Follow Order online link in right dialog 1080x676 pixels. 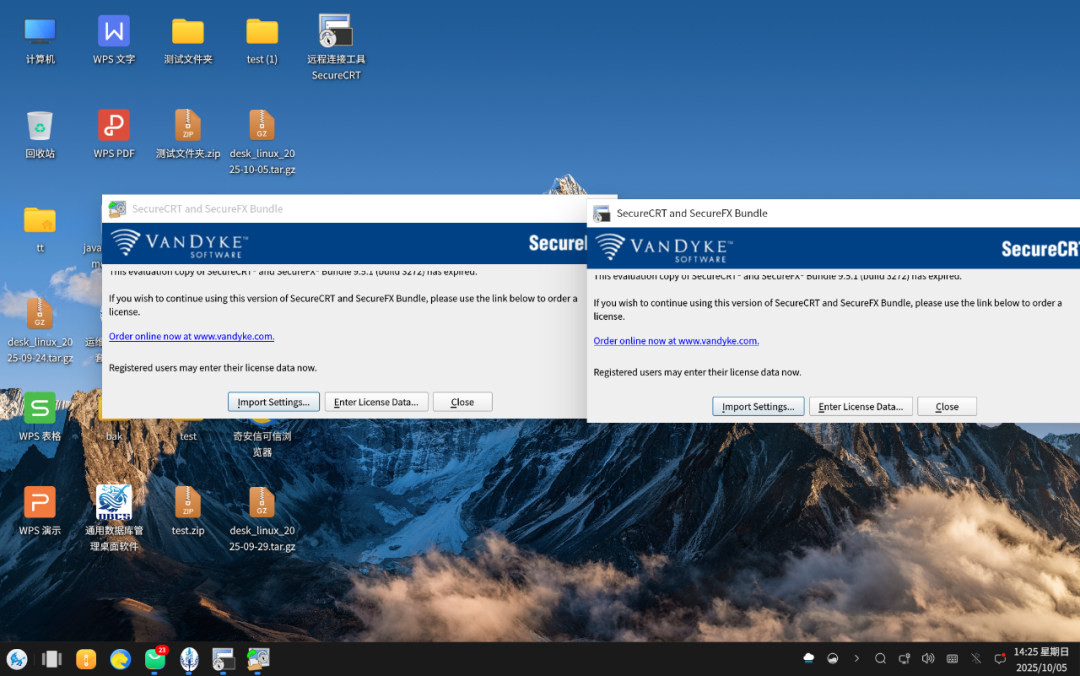(x=676, y=340)
